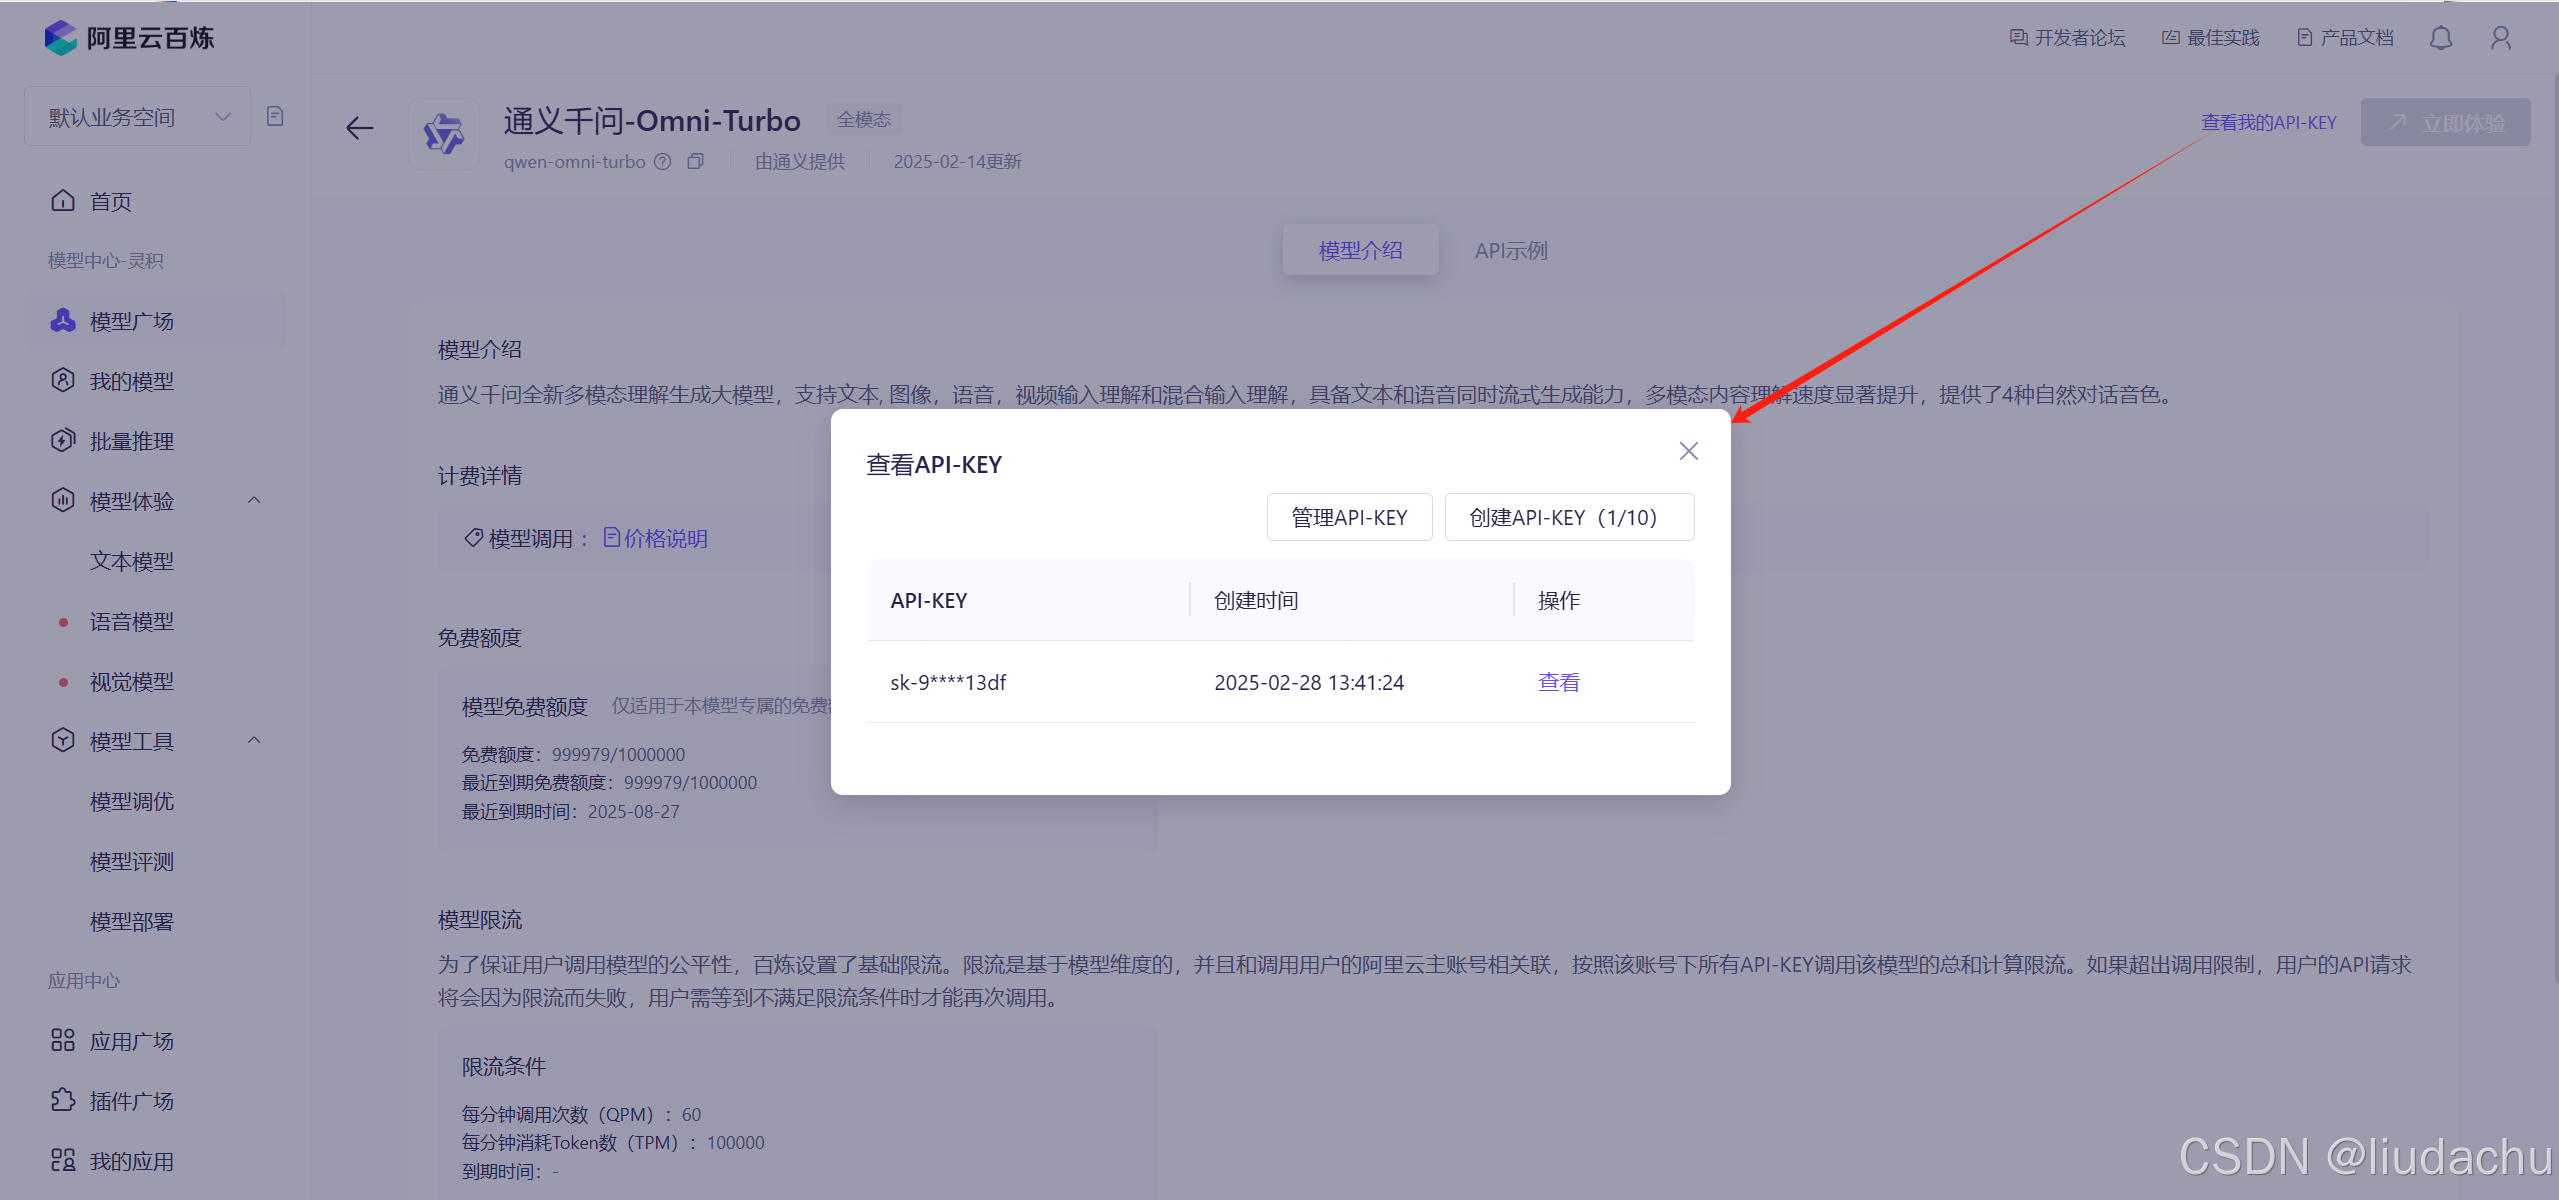Collapse the 模型工具 sidebar section
2559x1200 pixels.
254,740
